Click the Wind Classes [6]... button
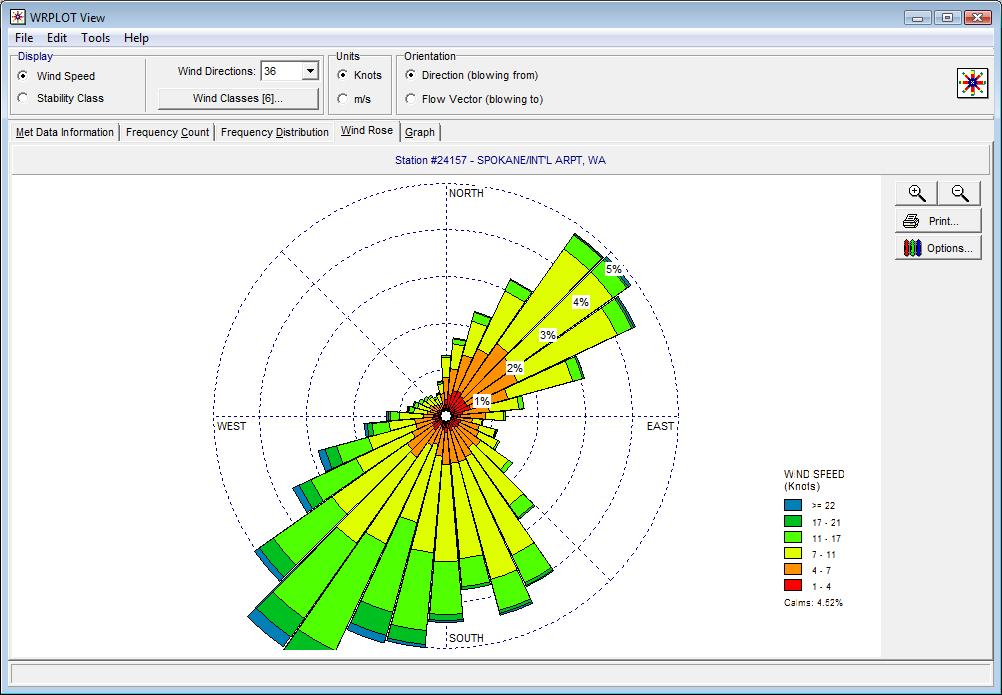This screenshot has height=695, width=1002. tap(238, 98)
